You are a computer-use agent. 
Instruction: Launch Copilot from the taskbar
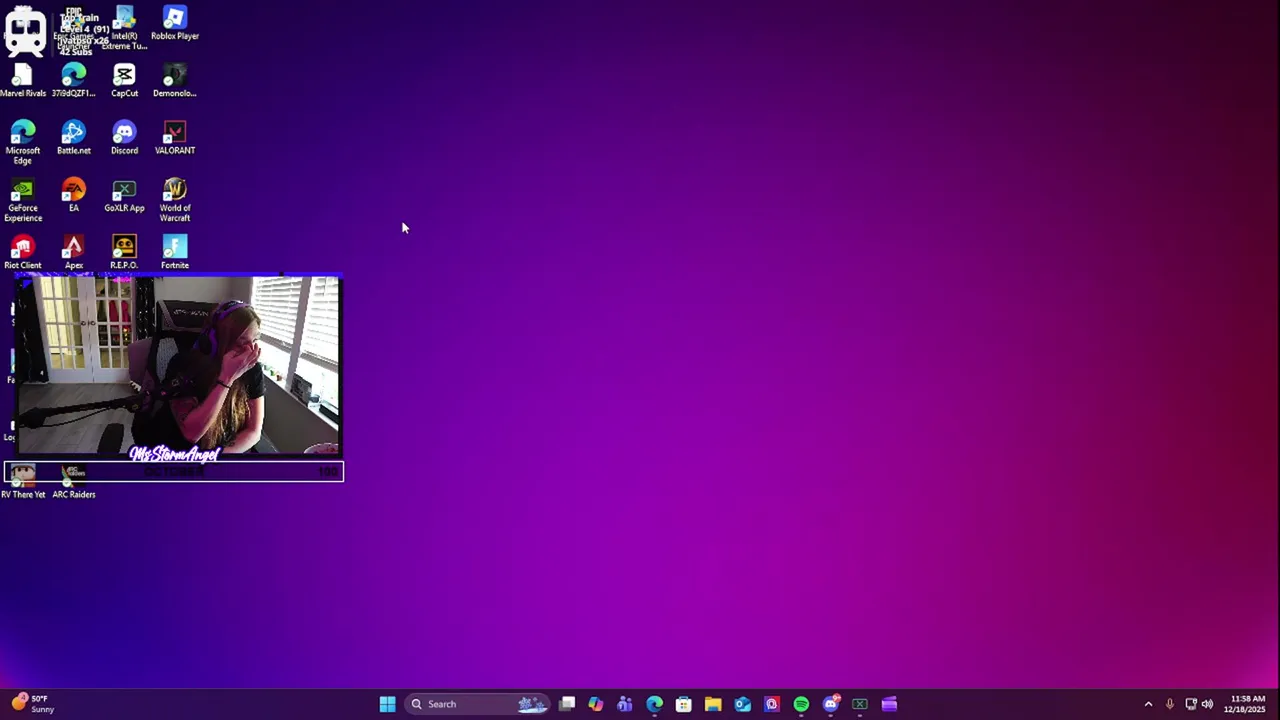(596, 704)
